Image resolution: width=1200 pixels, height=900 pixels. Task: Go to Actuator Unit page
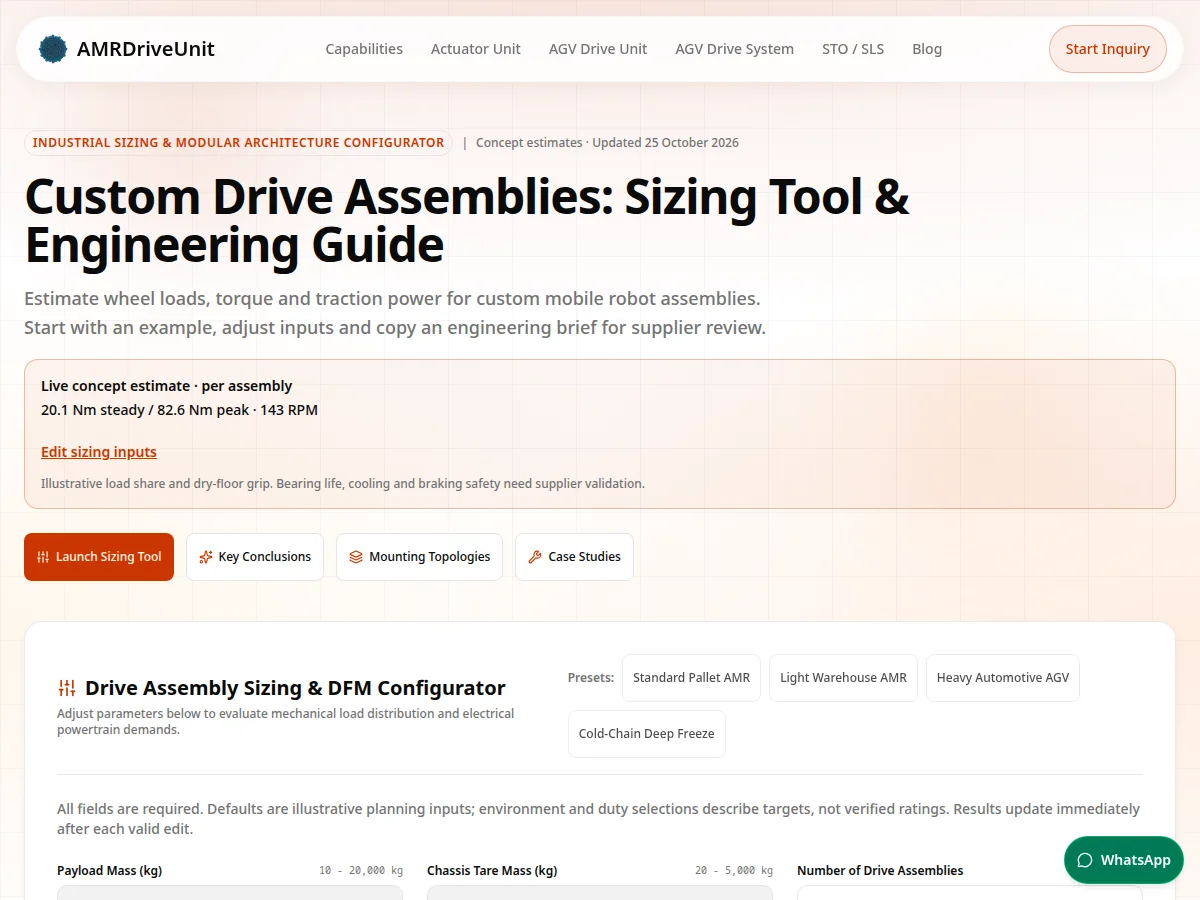click(476, 49)
